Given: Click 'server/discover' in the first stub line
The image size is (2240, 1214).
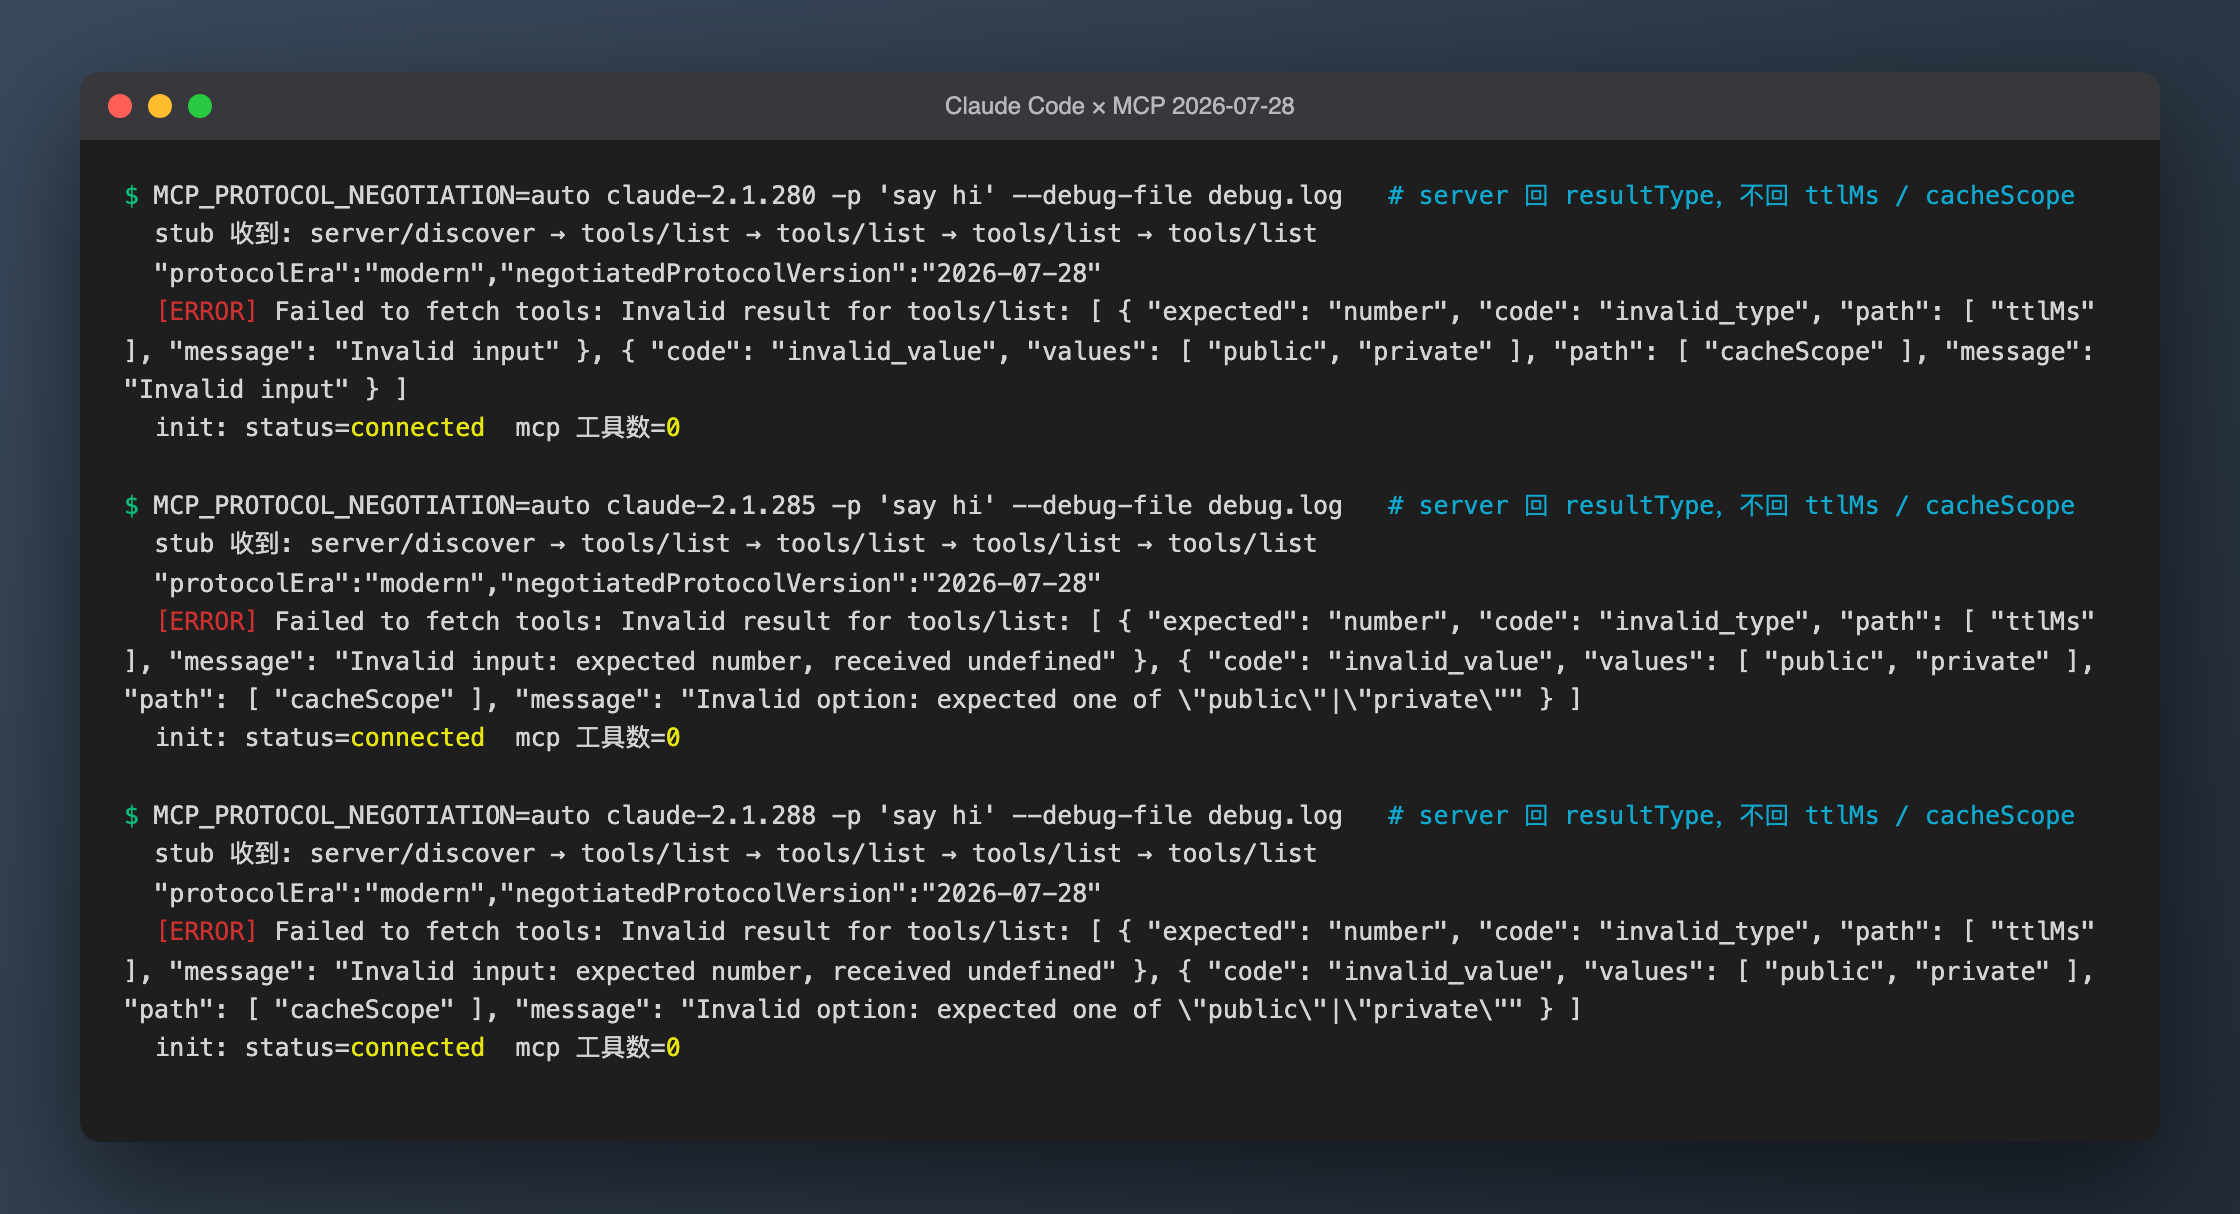Looking at the screenshot, I should pyautogui.click(x=423, y=233).
